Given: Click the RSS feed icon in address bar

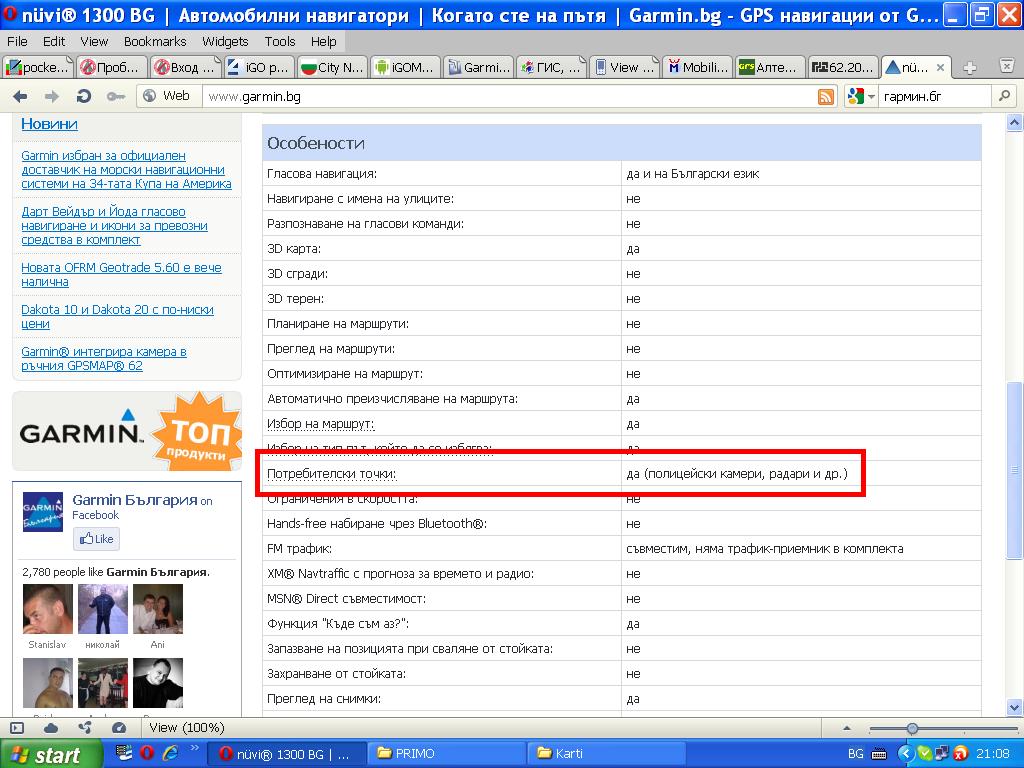Looking at the screenshot, I should pos(826,96).
